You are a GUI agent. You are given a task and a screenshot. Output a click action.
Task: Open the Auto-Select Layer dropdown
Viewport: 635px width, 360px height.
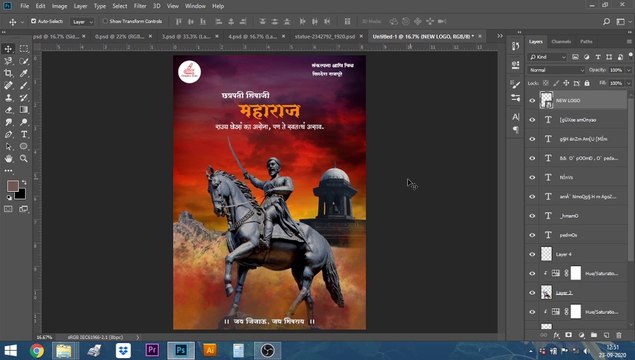pyautogui.click(x=82, y=21)
